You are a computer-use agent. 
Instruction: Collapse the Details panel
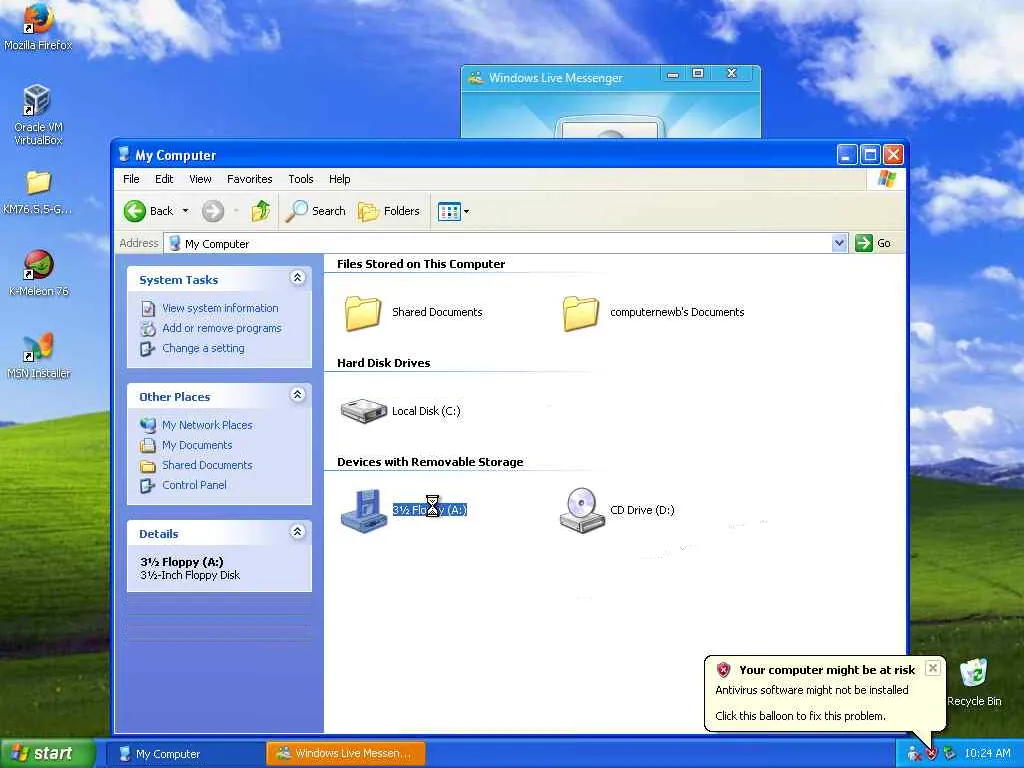pyautogui.click(x=297, y=532)
